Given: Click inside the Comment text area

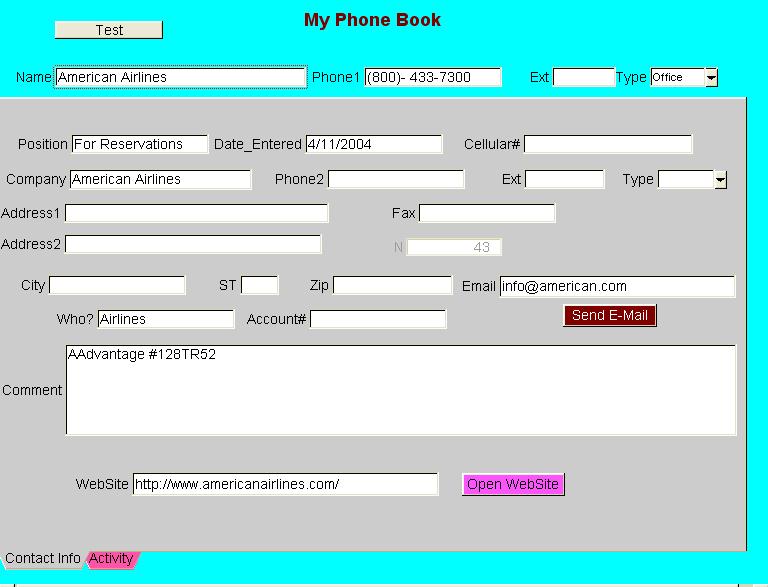Looking at the screenshot, I should (x=401, y=390).
